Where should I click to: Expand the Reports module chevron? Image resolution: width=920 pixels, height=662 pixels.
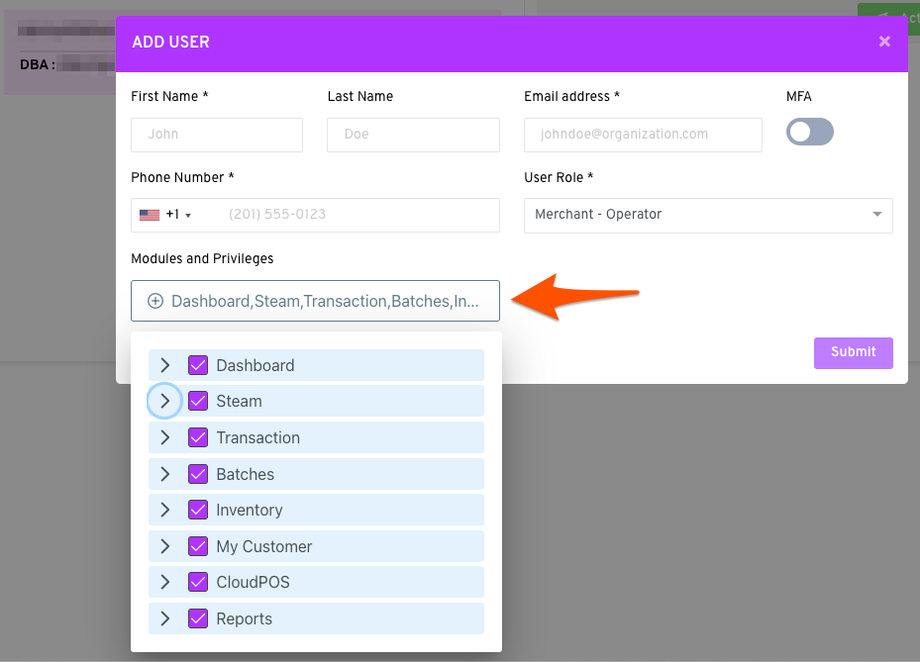[x=166, y=618]
